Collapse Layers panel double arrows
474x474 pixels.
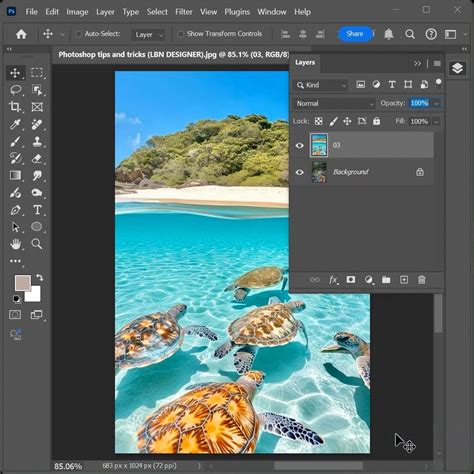[x=418, y=63]
